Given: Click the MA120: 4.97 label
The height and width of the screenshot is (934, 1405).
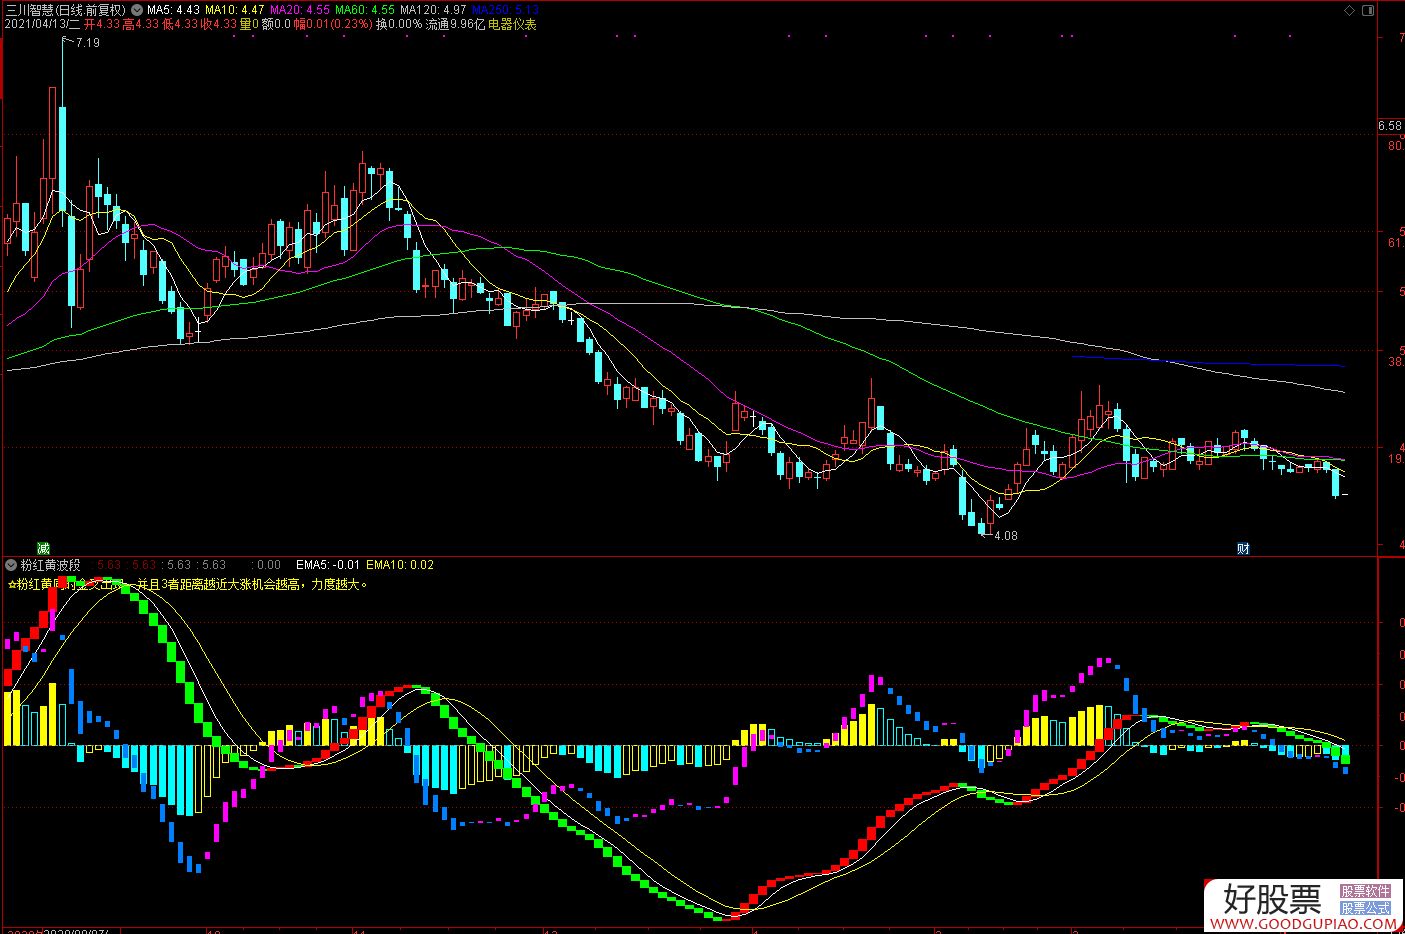Looking at the screenshot, I should pos(433,9).
